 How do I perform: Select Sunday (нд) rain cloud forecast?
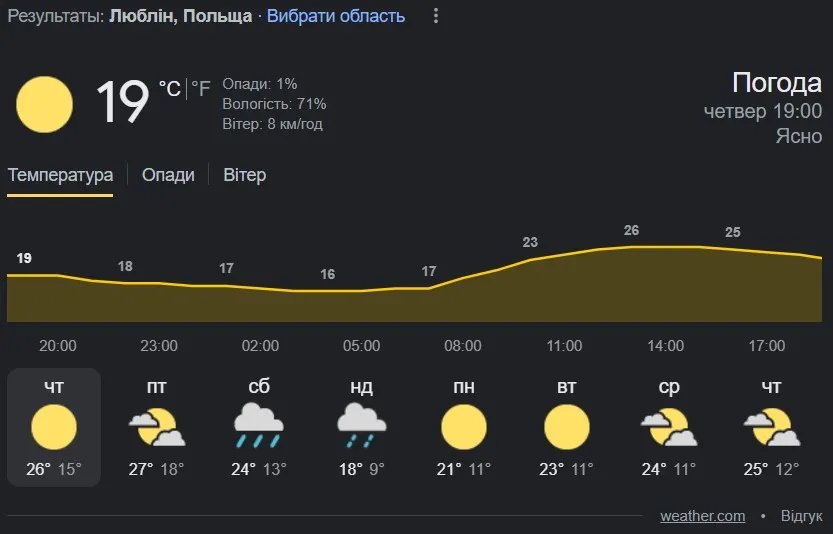pos(361,427)
